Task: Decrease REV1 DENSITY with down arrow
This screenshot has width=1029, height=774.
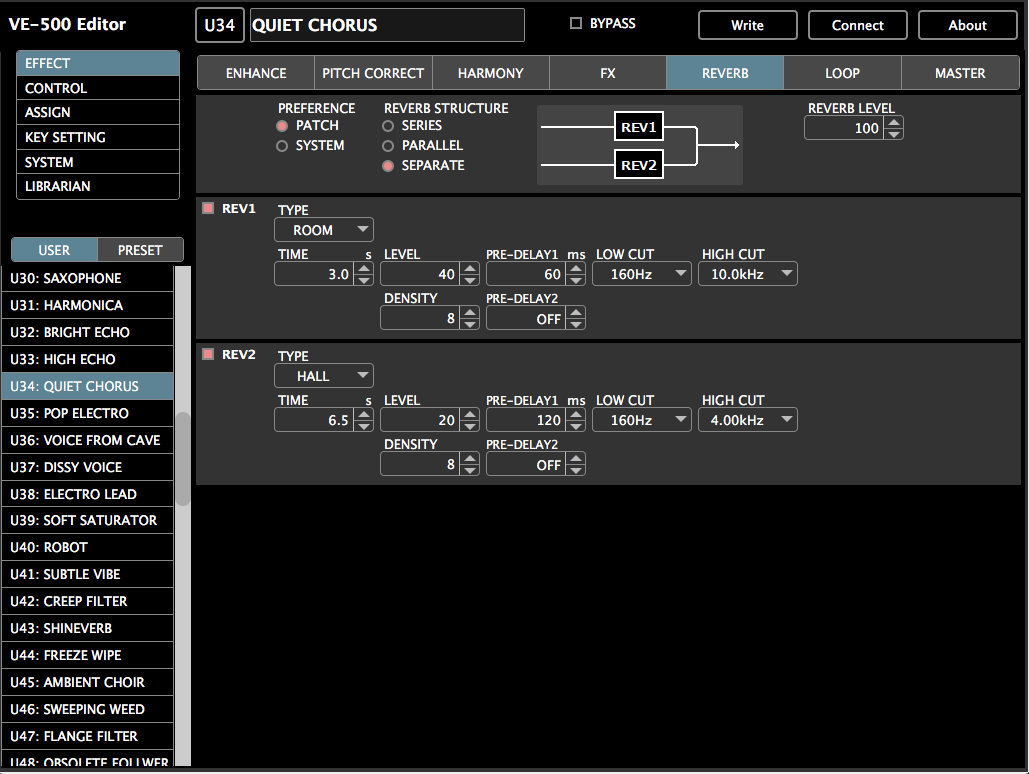Action: click(x=469, y=324)
